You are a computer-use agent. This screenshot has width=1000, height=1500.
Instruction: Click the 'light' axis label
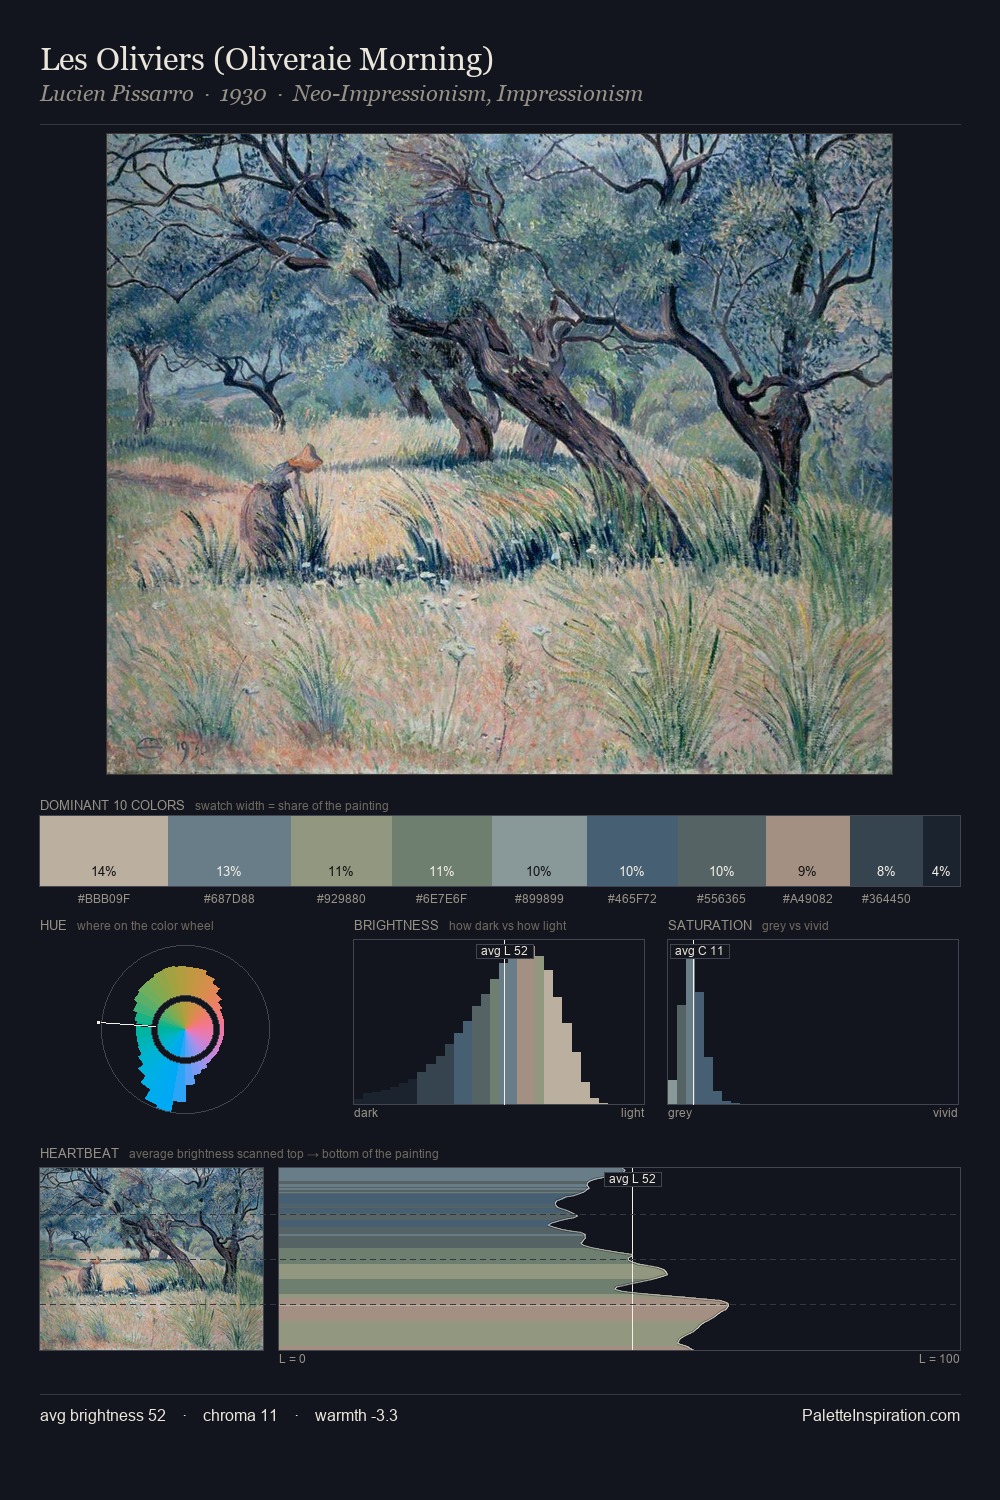pos(633,1113)
